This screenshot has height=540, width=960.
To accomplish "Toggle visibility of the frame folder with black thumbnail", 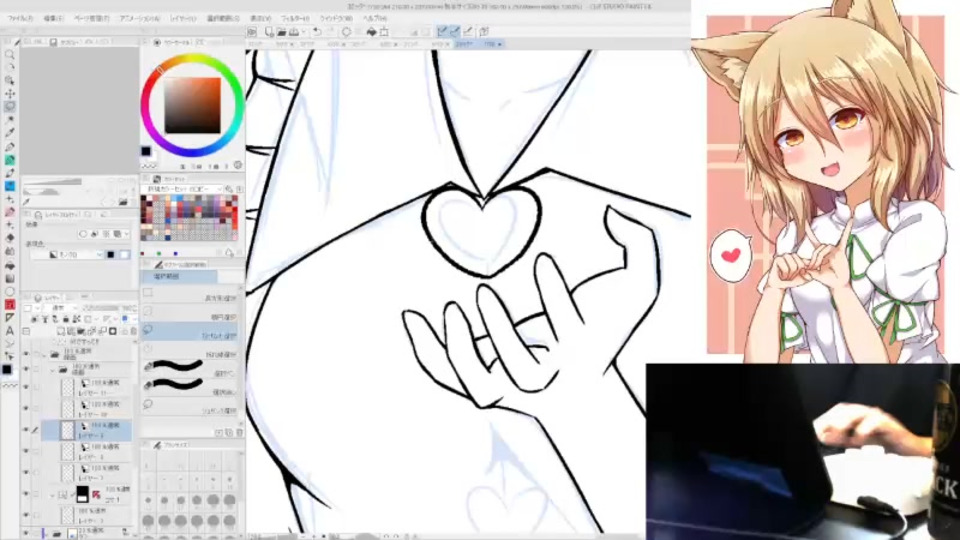I will pos(26,493).
